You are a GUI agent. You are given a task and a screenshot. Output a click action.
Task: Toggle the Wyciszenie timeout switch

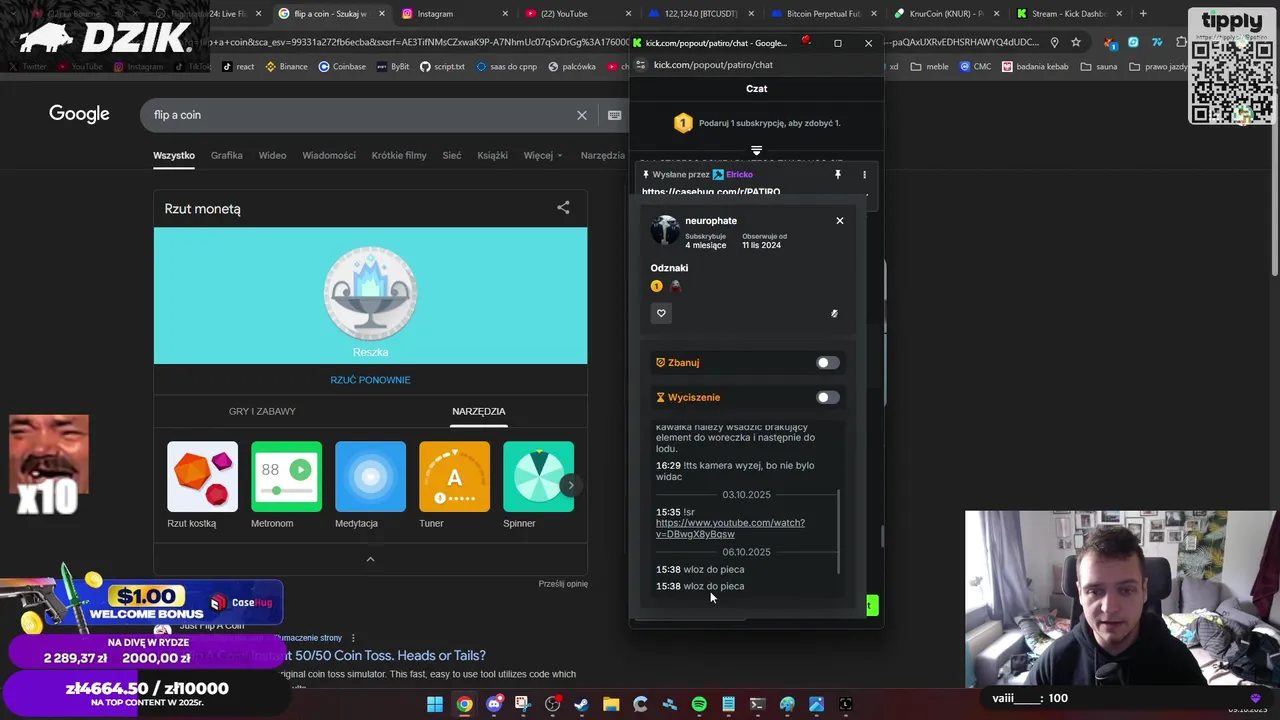[x=827, y=397]
